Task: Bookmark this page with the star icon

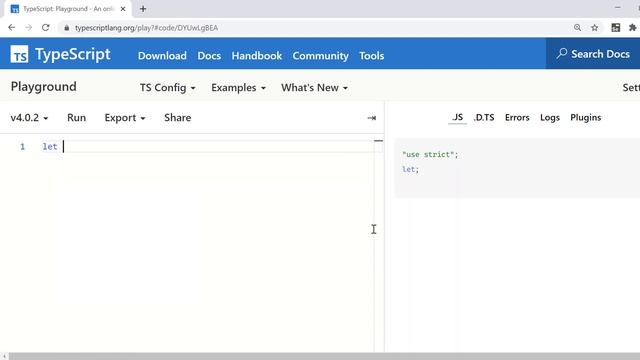Action: pos(595,27)
